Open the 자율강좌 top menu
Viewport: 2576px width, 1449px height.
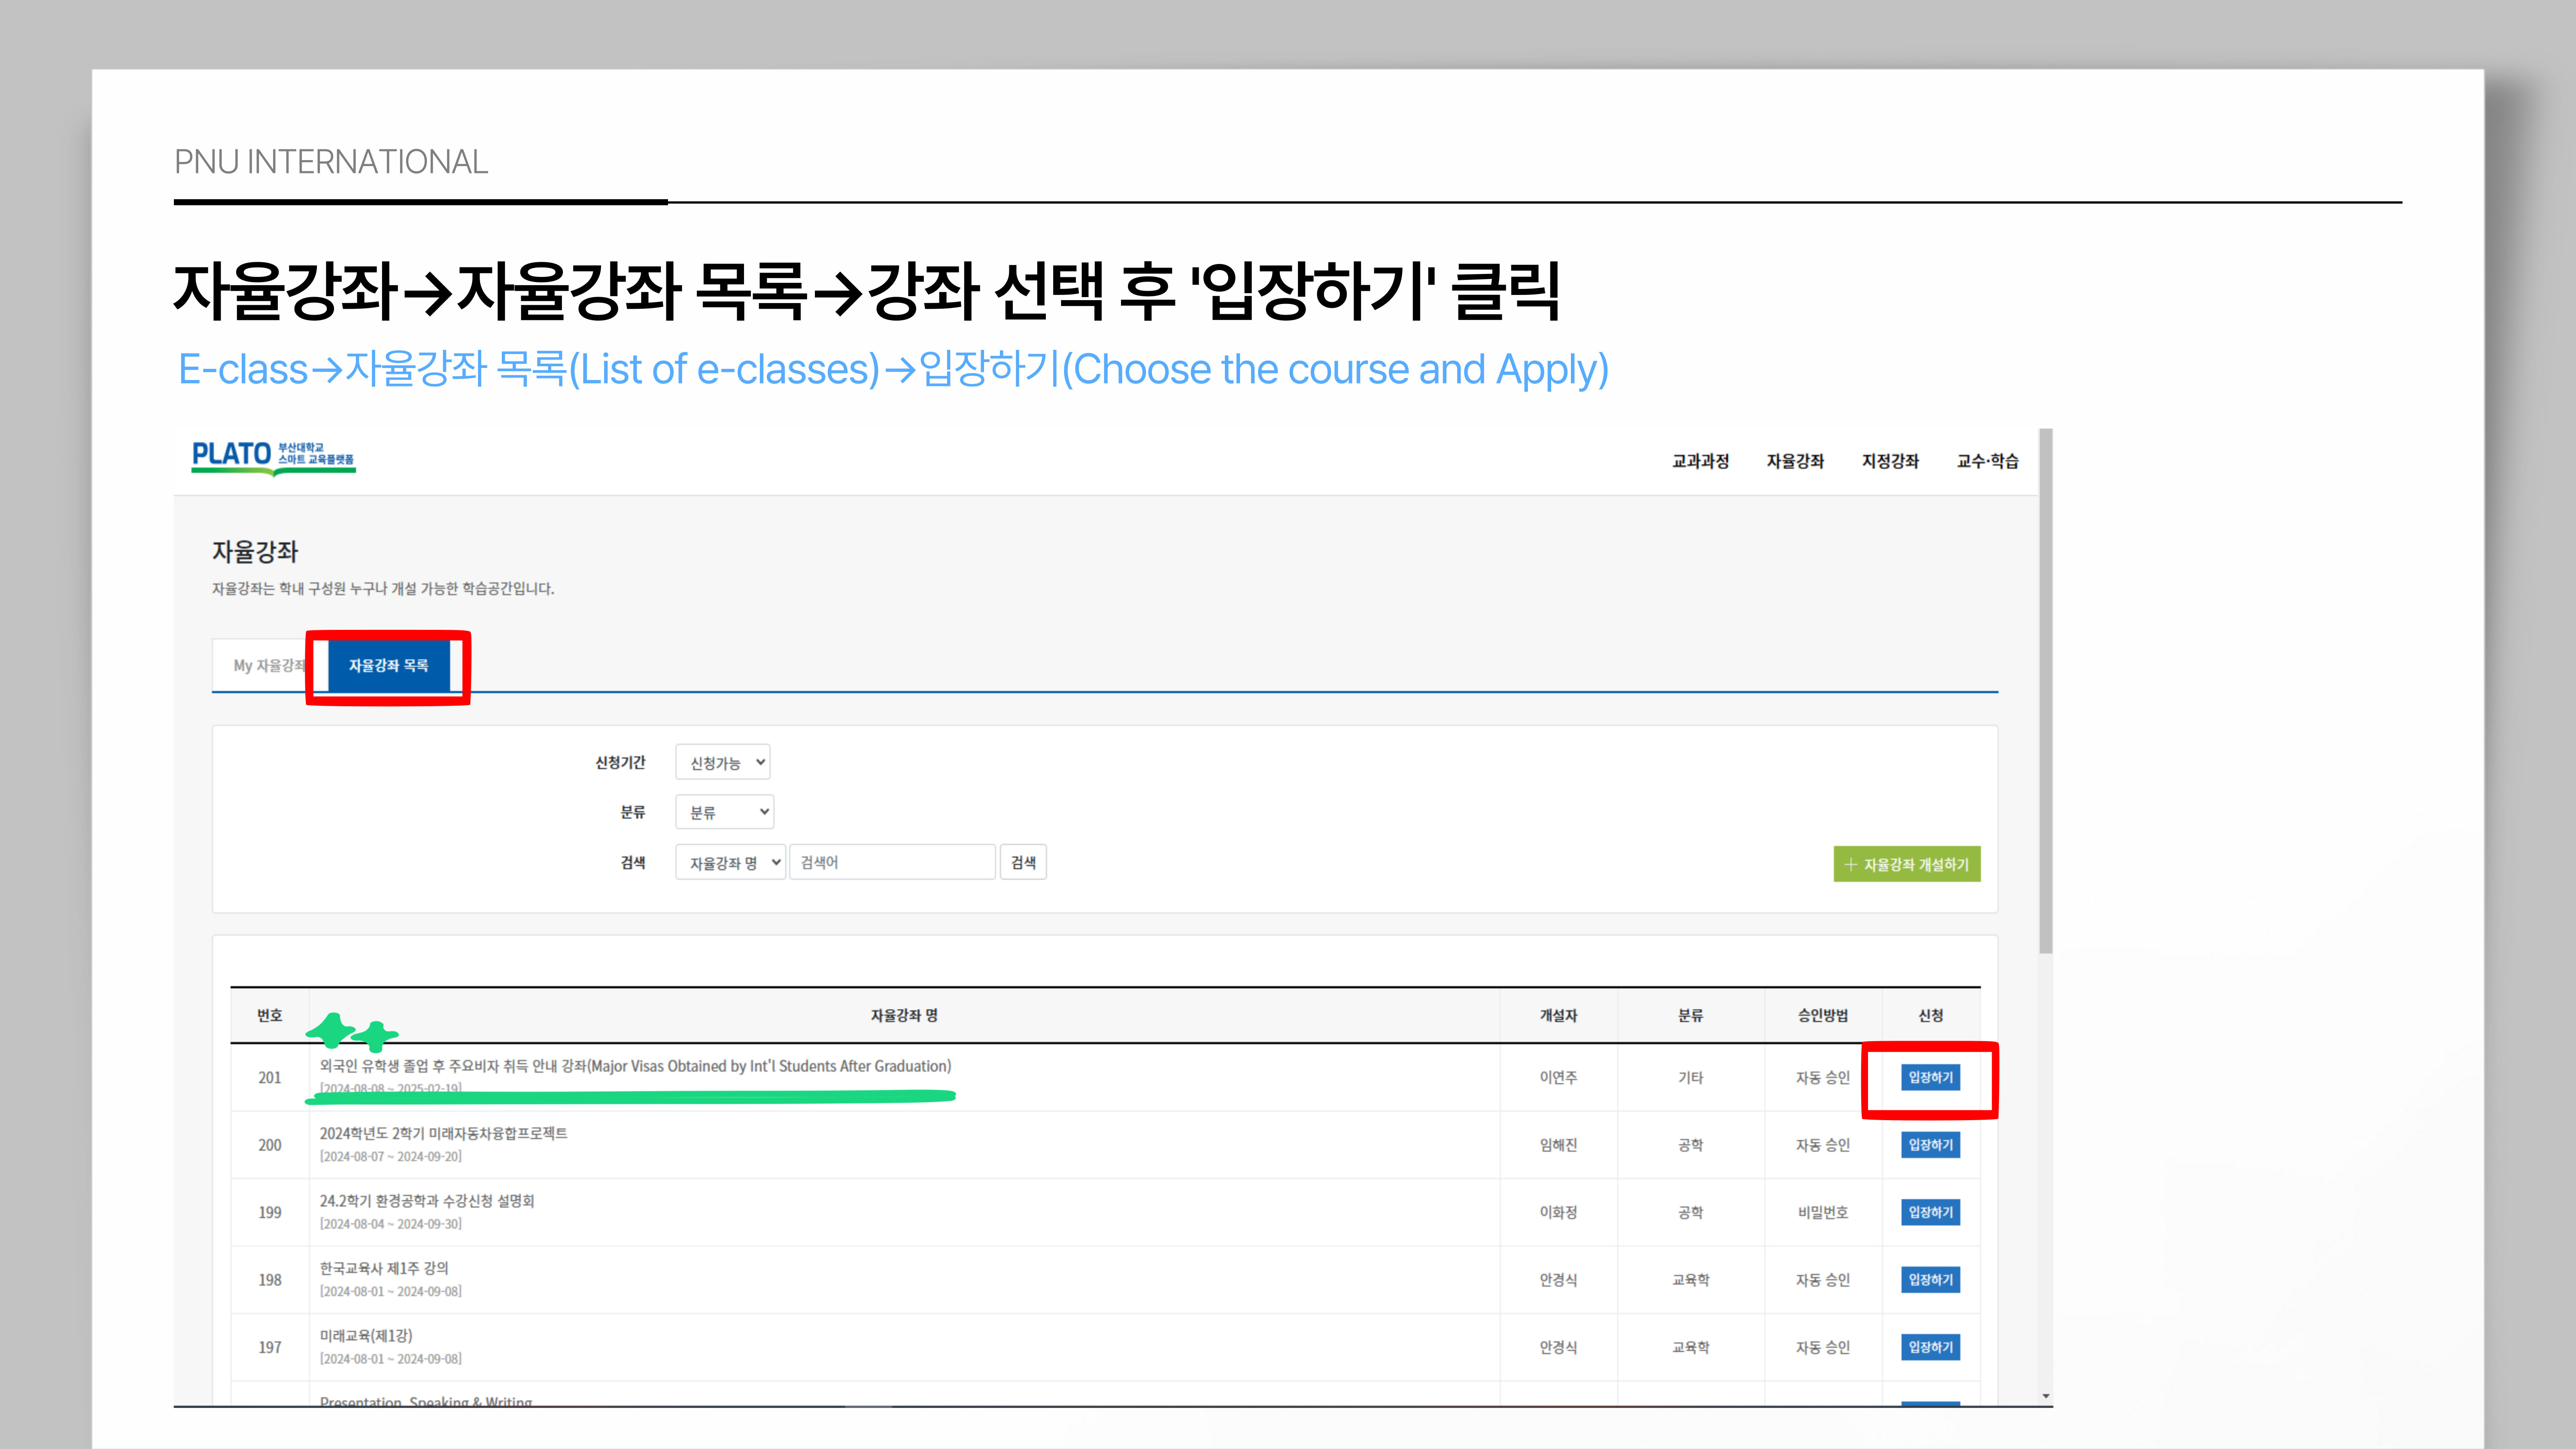coord(1795,461)
